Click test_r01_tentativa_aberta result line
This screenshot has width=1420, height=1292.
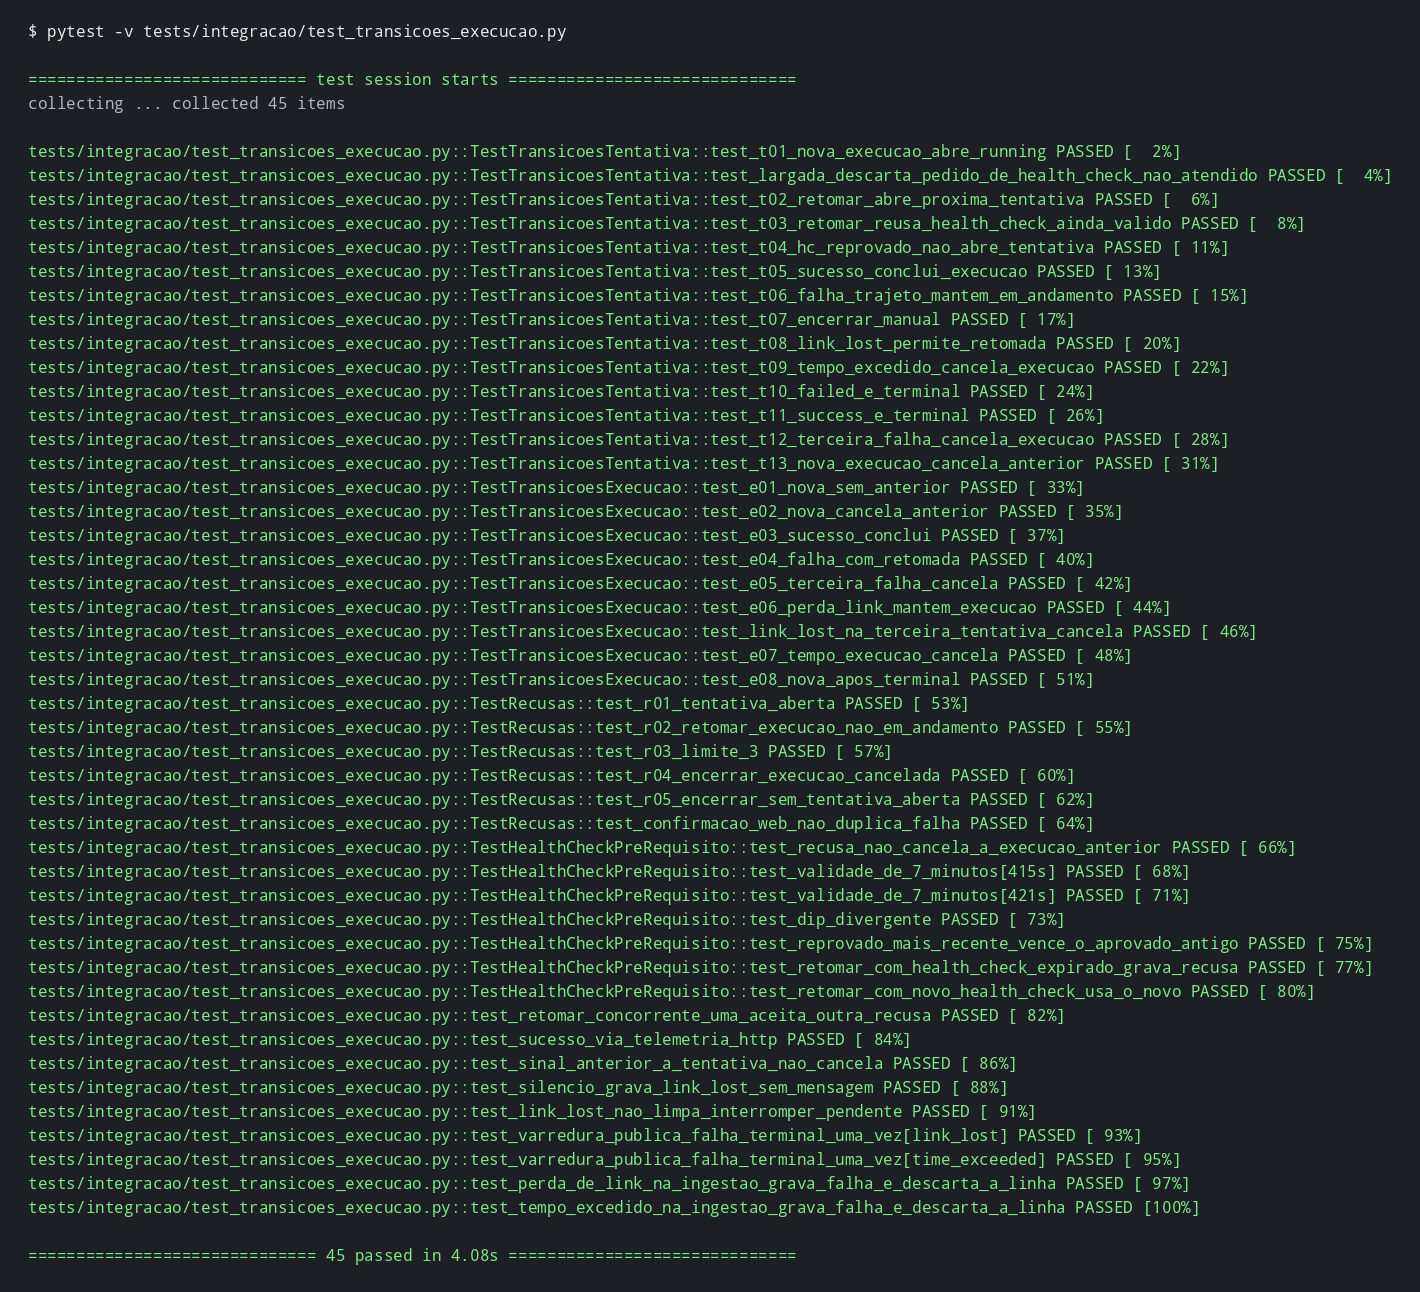tap(498, 704)
